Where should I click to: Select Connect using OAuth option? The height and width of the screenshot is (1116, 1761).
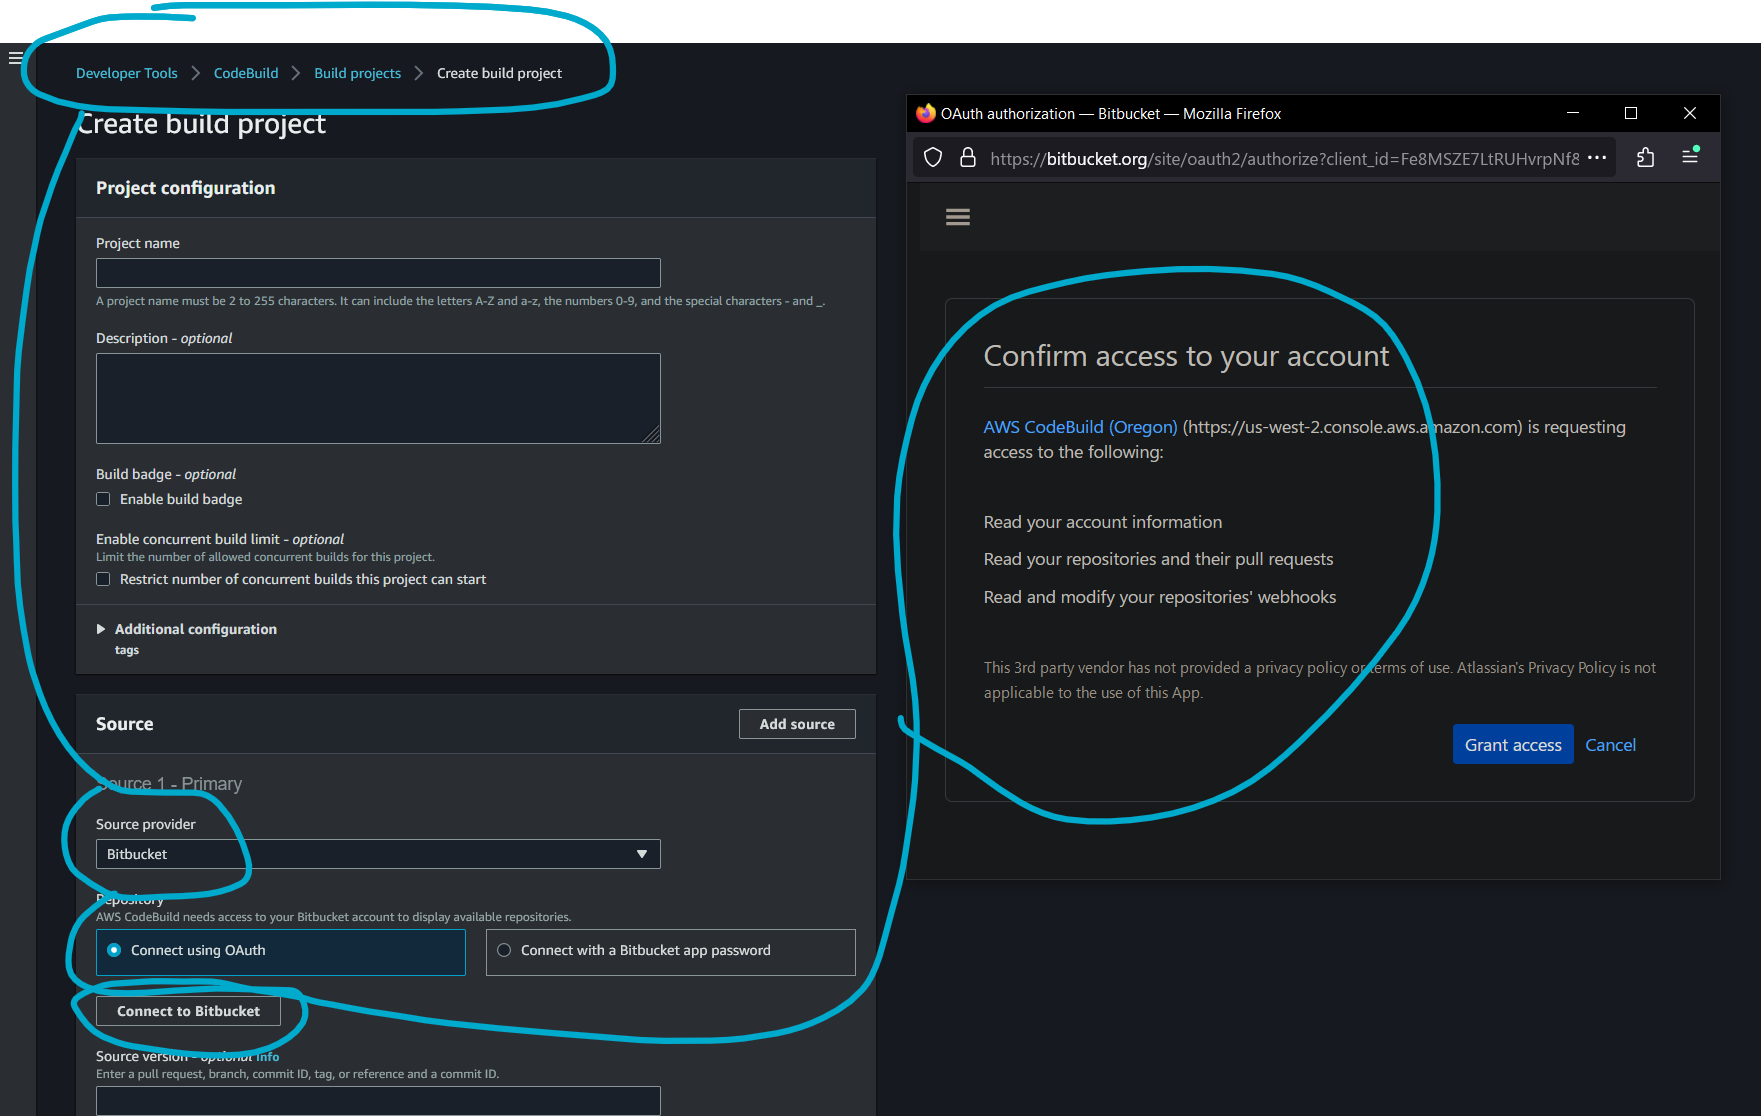281,951
